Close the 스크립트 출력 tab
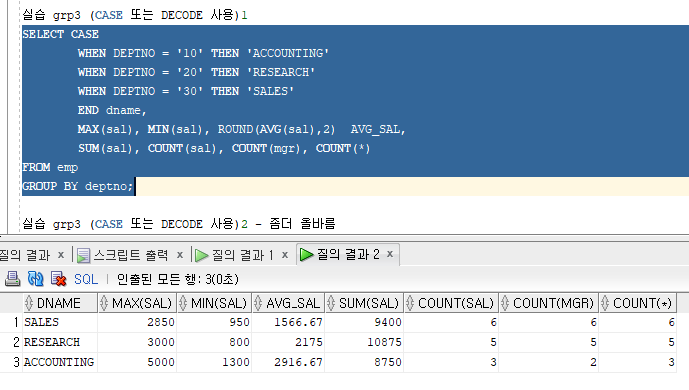The height and width of the screenshot is (390, 689). point(180,255)
